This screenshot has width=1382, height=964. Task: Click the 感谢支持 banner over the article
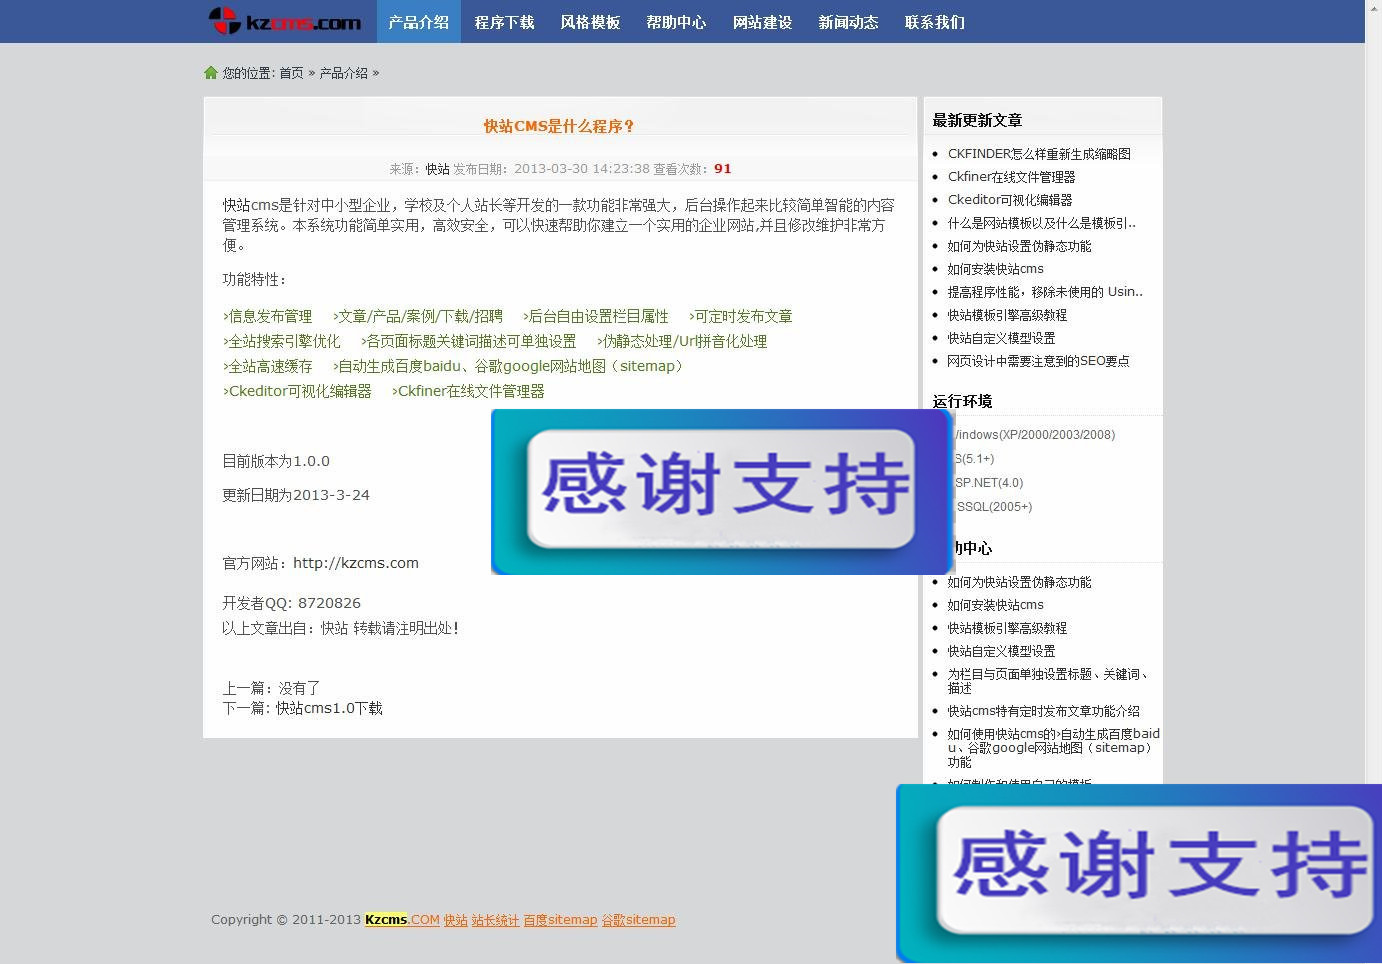click(721, 491)
